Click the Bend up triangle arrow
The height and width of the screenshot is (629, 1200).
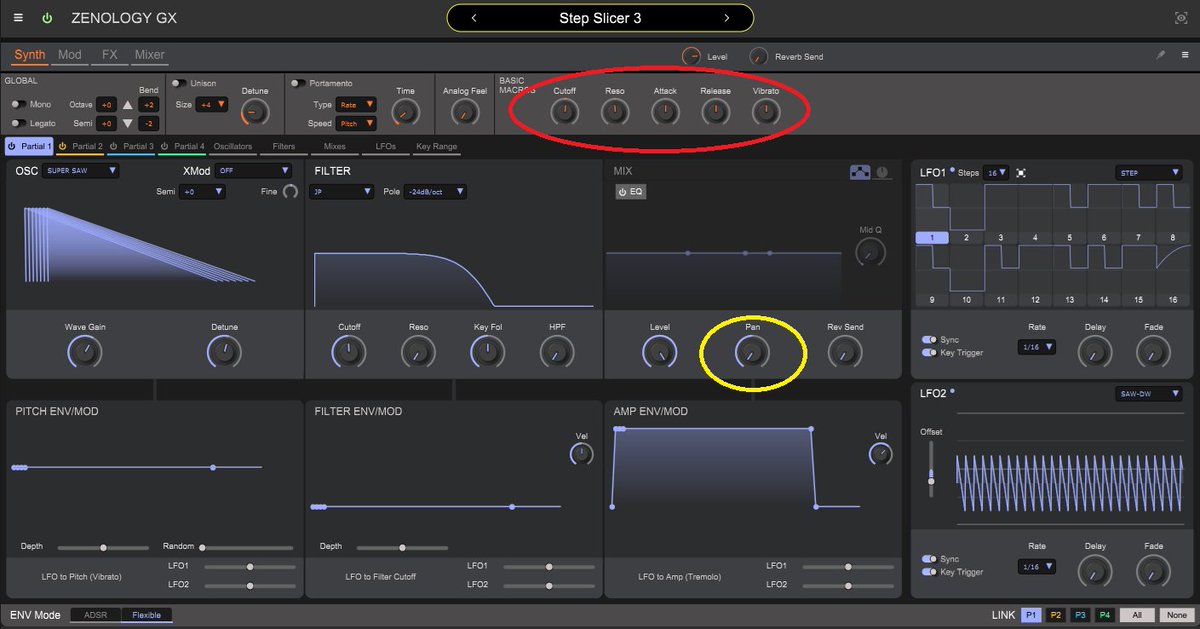tap(127, 104)
